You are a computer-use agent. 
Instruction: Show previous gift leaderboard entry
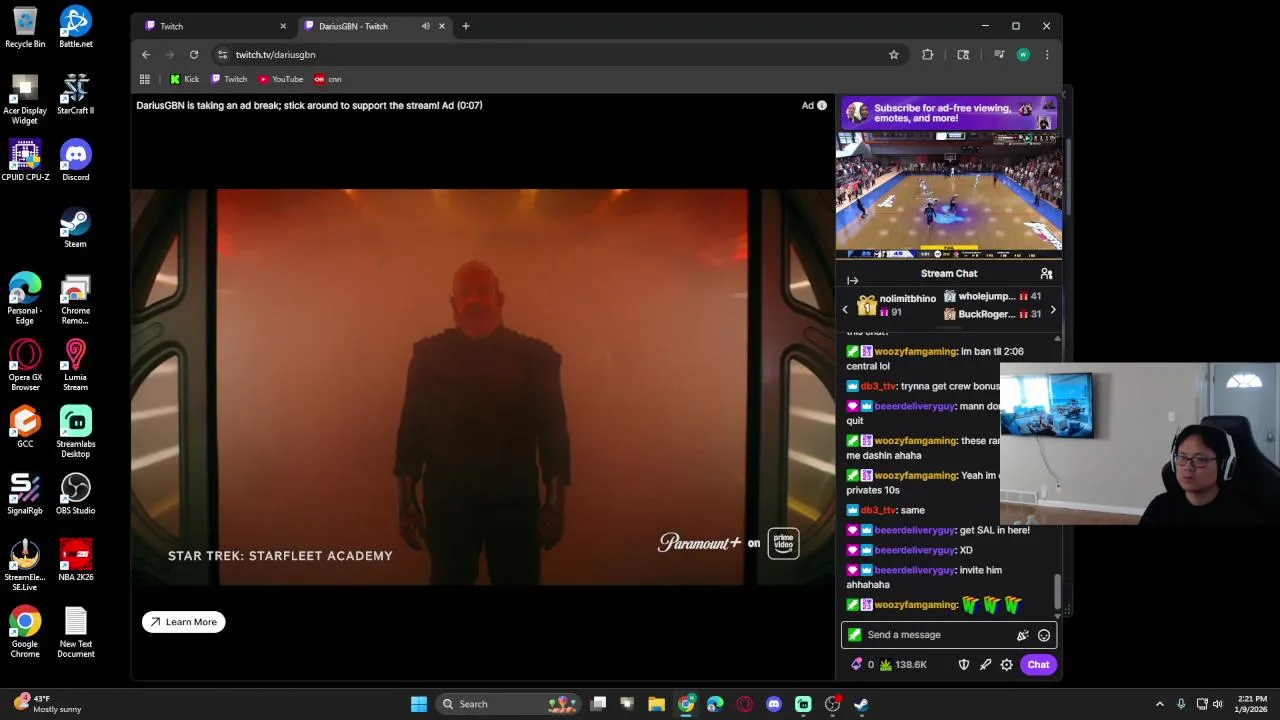pyautogui.click(x=845, y=310)
